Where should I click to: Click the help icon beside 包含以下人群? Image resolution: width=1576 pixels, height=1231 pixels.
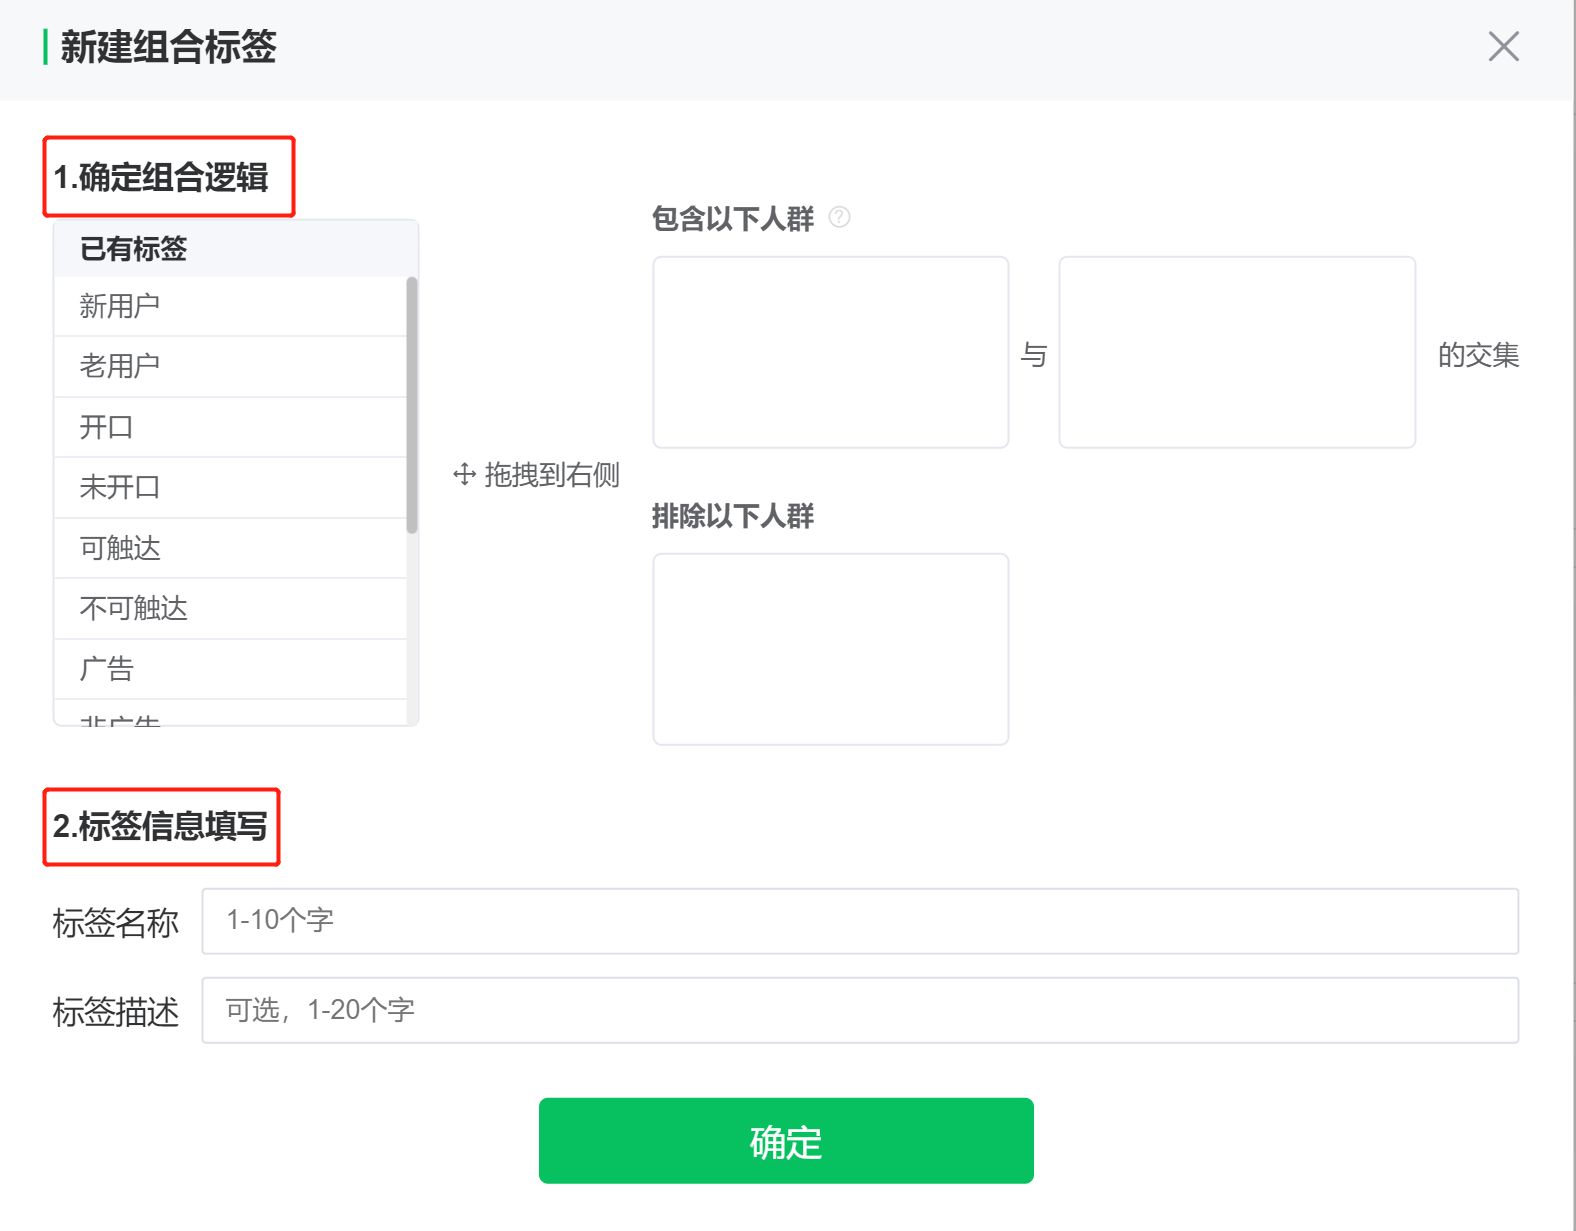tap(840, 217)
